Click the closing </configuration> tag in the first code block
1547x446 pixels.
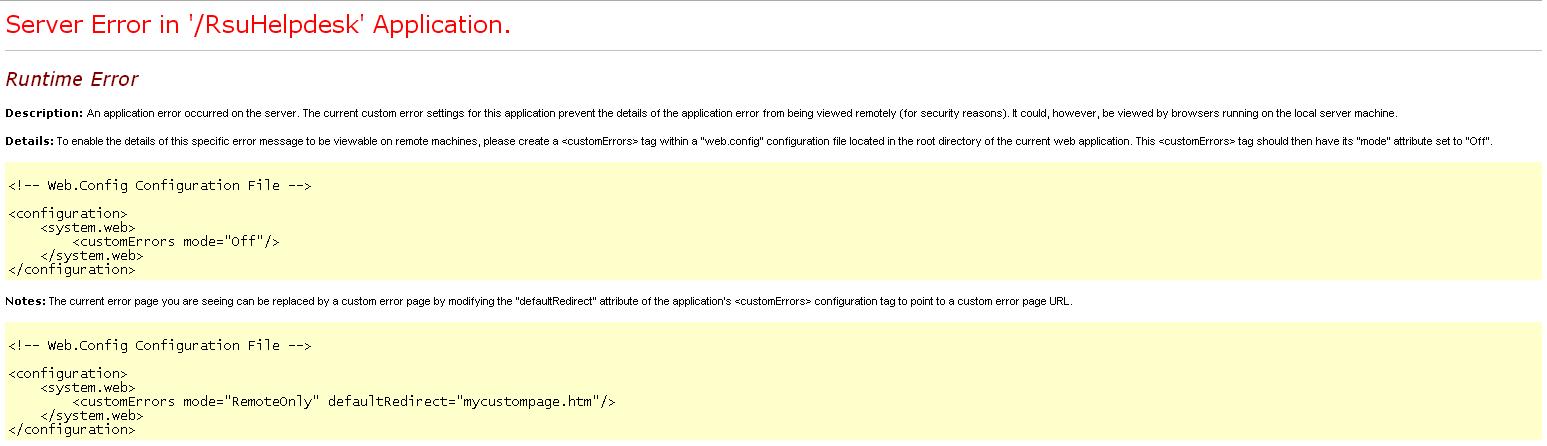[x=72, y=269]
